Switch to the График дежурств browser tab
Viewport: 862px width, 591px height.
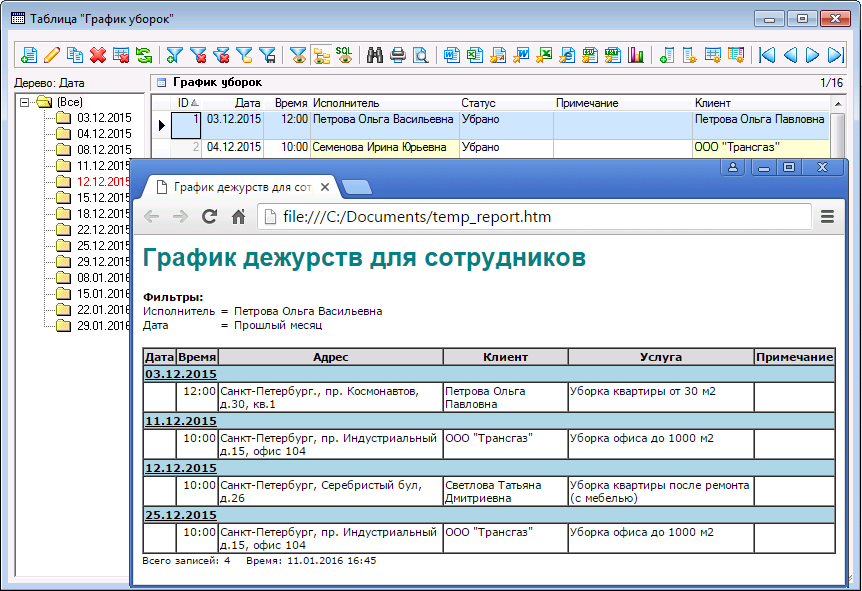240,187
